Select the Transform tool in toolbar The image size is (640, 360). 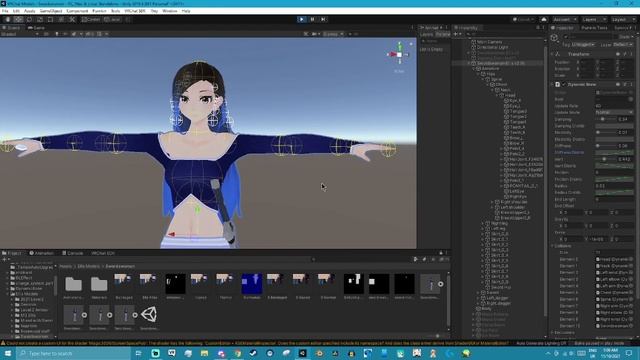pos(61,19)
